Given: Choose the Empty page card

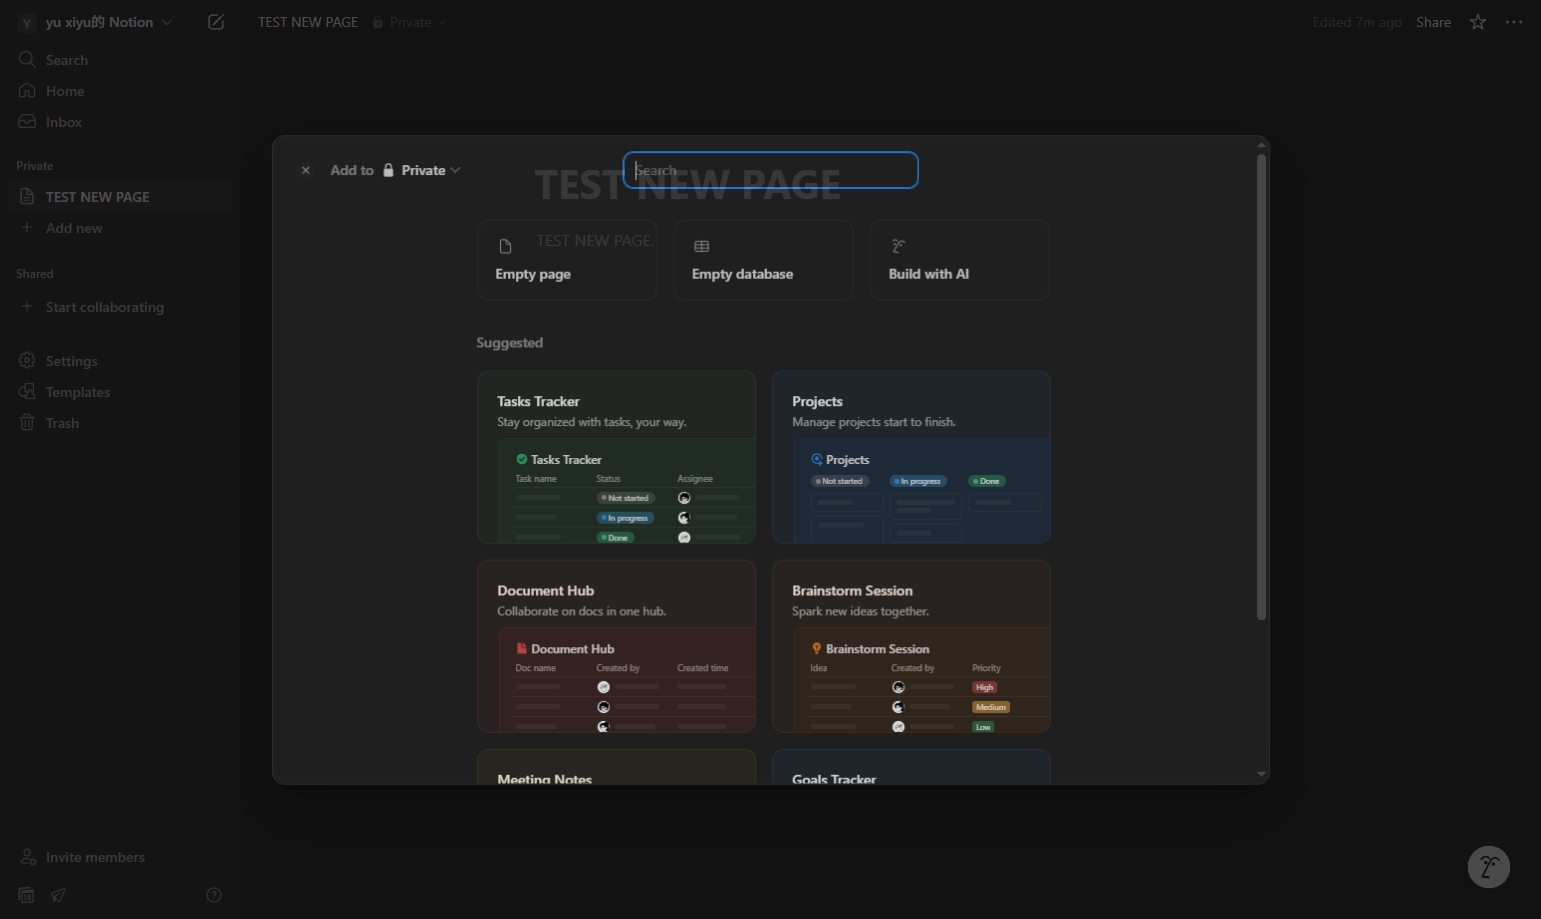Looking at the screenshot, I should pyautogui.click(x=567, y=260).
